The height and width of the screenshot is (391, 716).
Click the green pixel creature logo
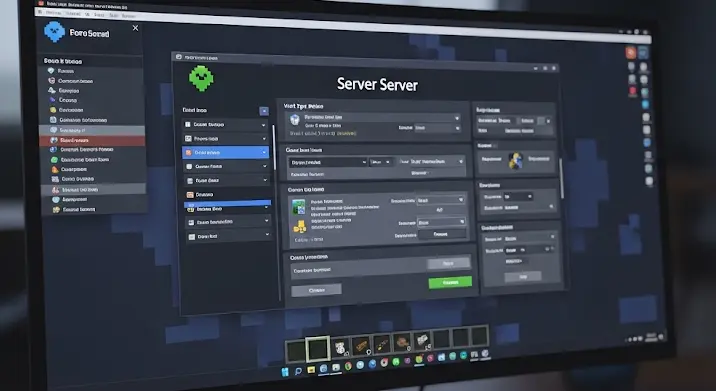(201, 78)
